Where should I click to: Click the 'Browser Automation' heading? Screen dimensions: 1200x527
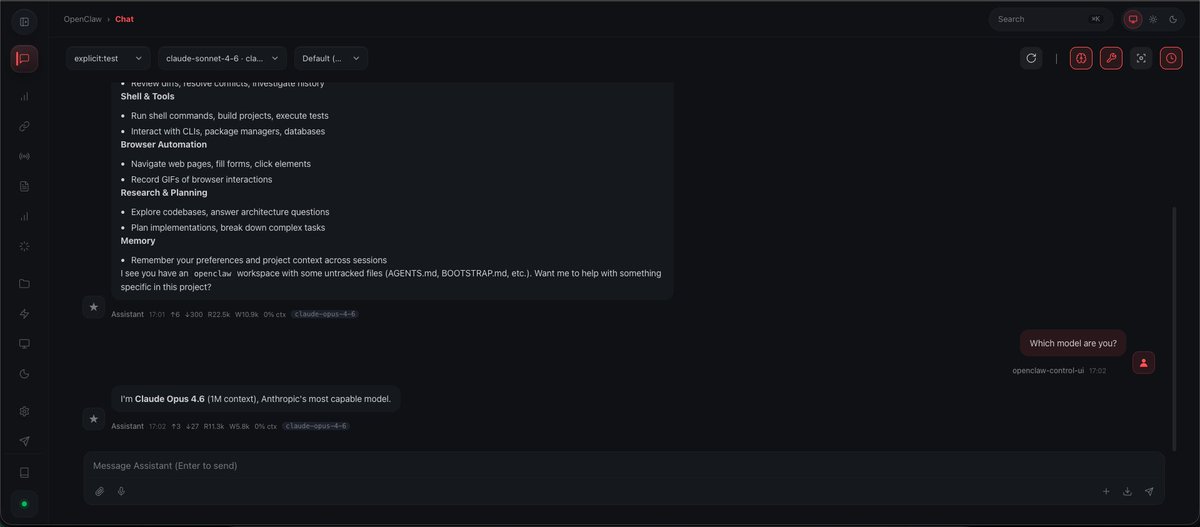pyautogui.click(x=164, y=144)
